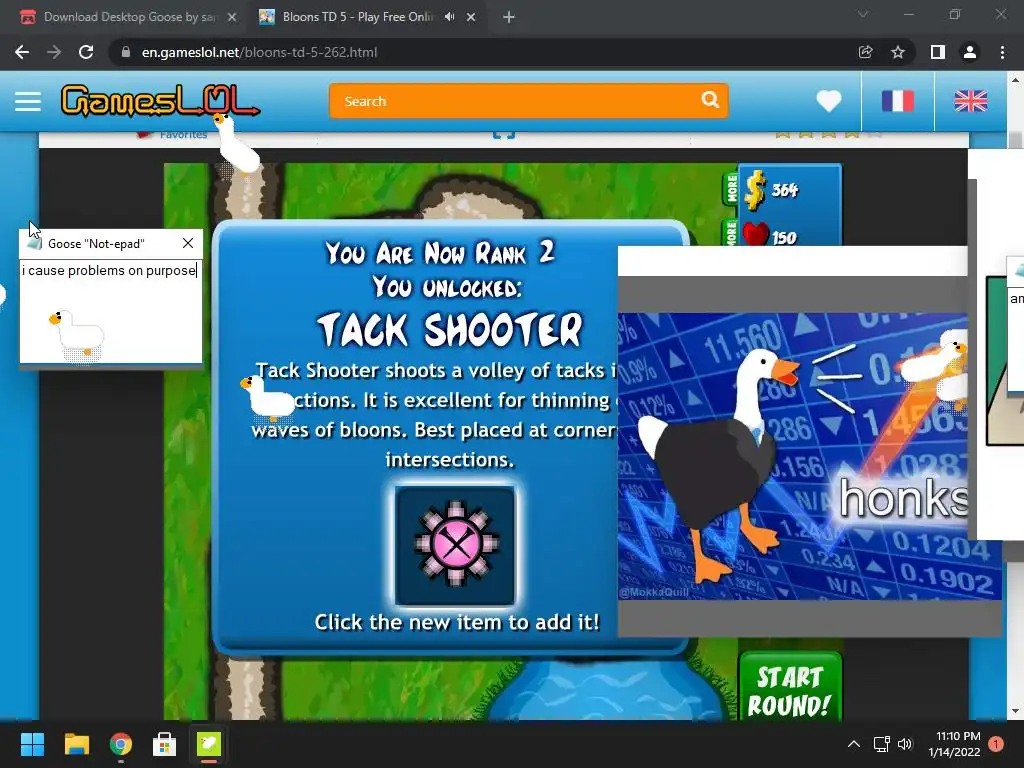Toggle the browser side panel
The image size is (1024, 768).
(x=938, y=52)
